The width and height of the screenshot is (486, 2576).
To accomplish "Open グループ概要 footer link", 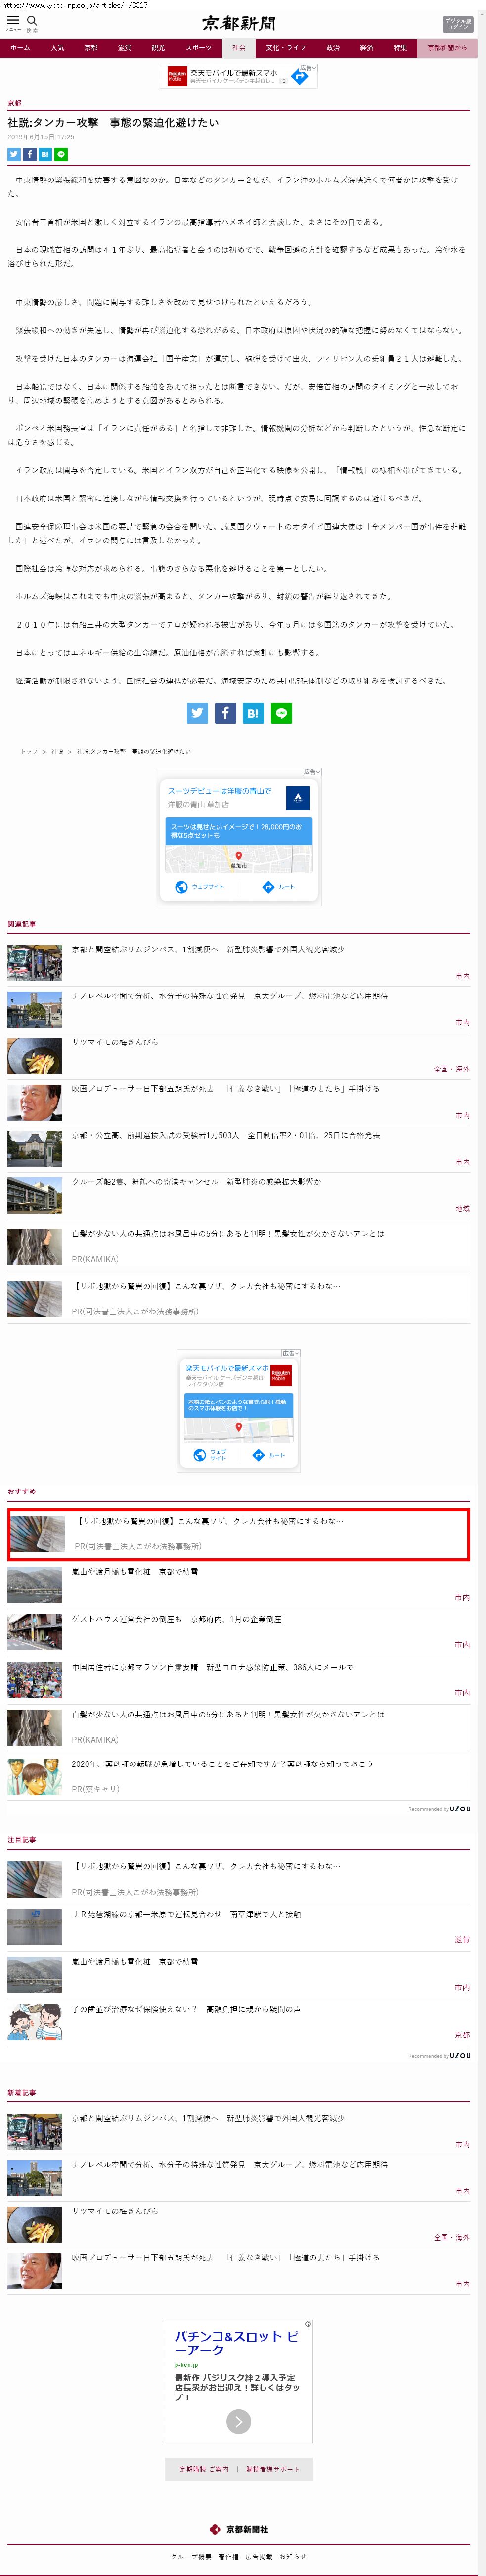I will [191, 2556].
